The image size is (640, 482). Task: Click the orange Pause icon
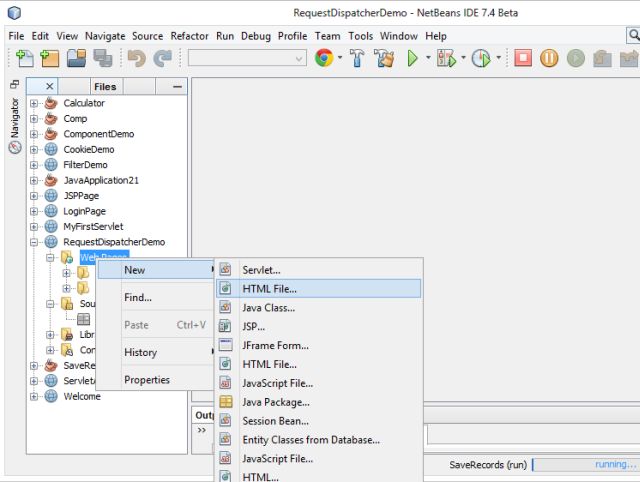549,58
